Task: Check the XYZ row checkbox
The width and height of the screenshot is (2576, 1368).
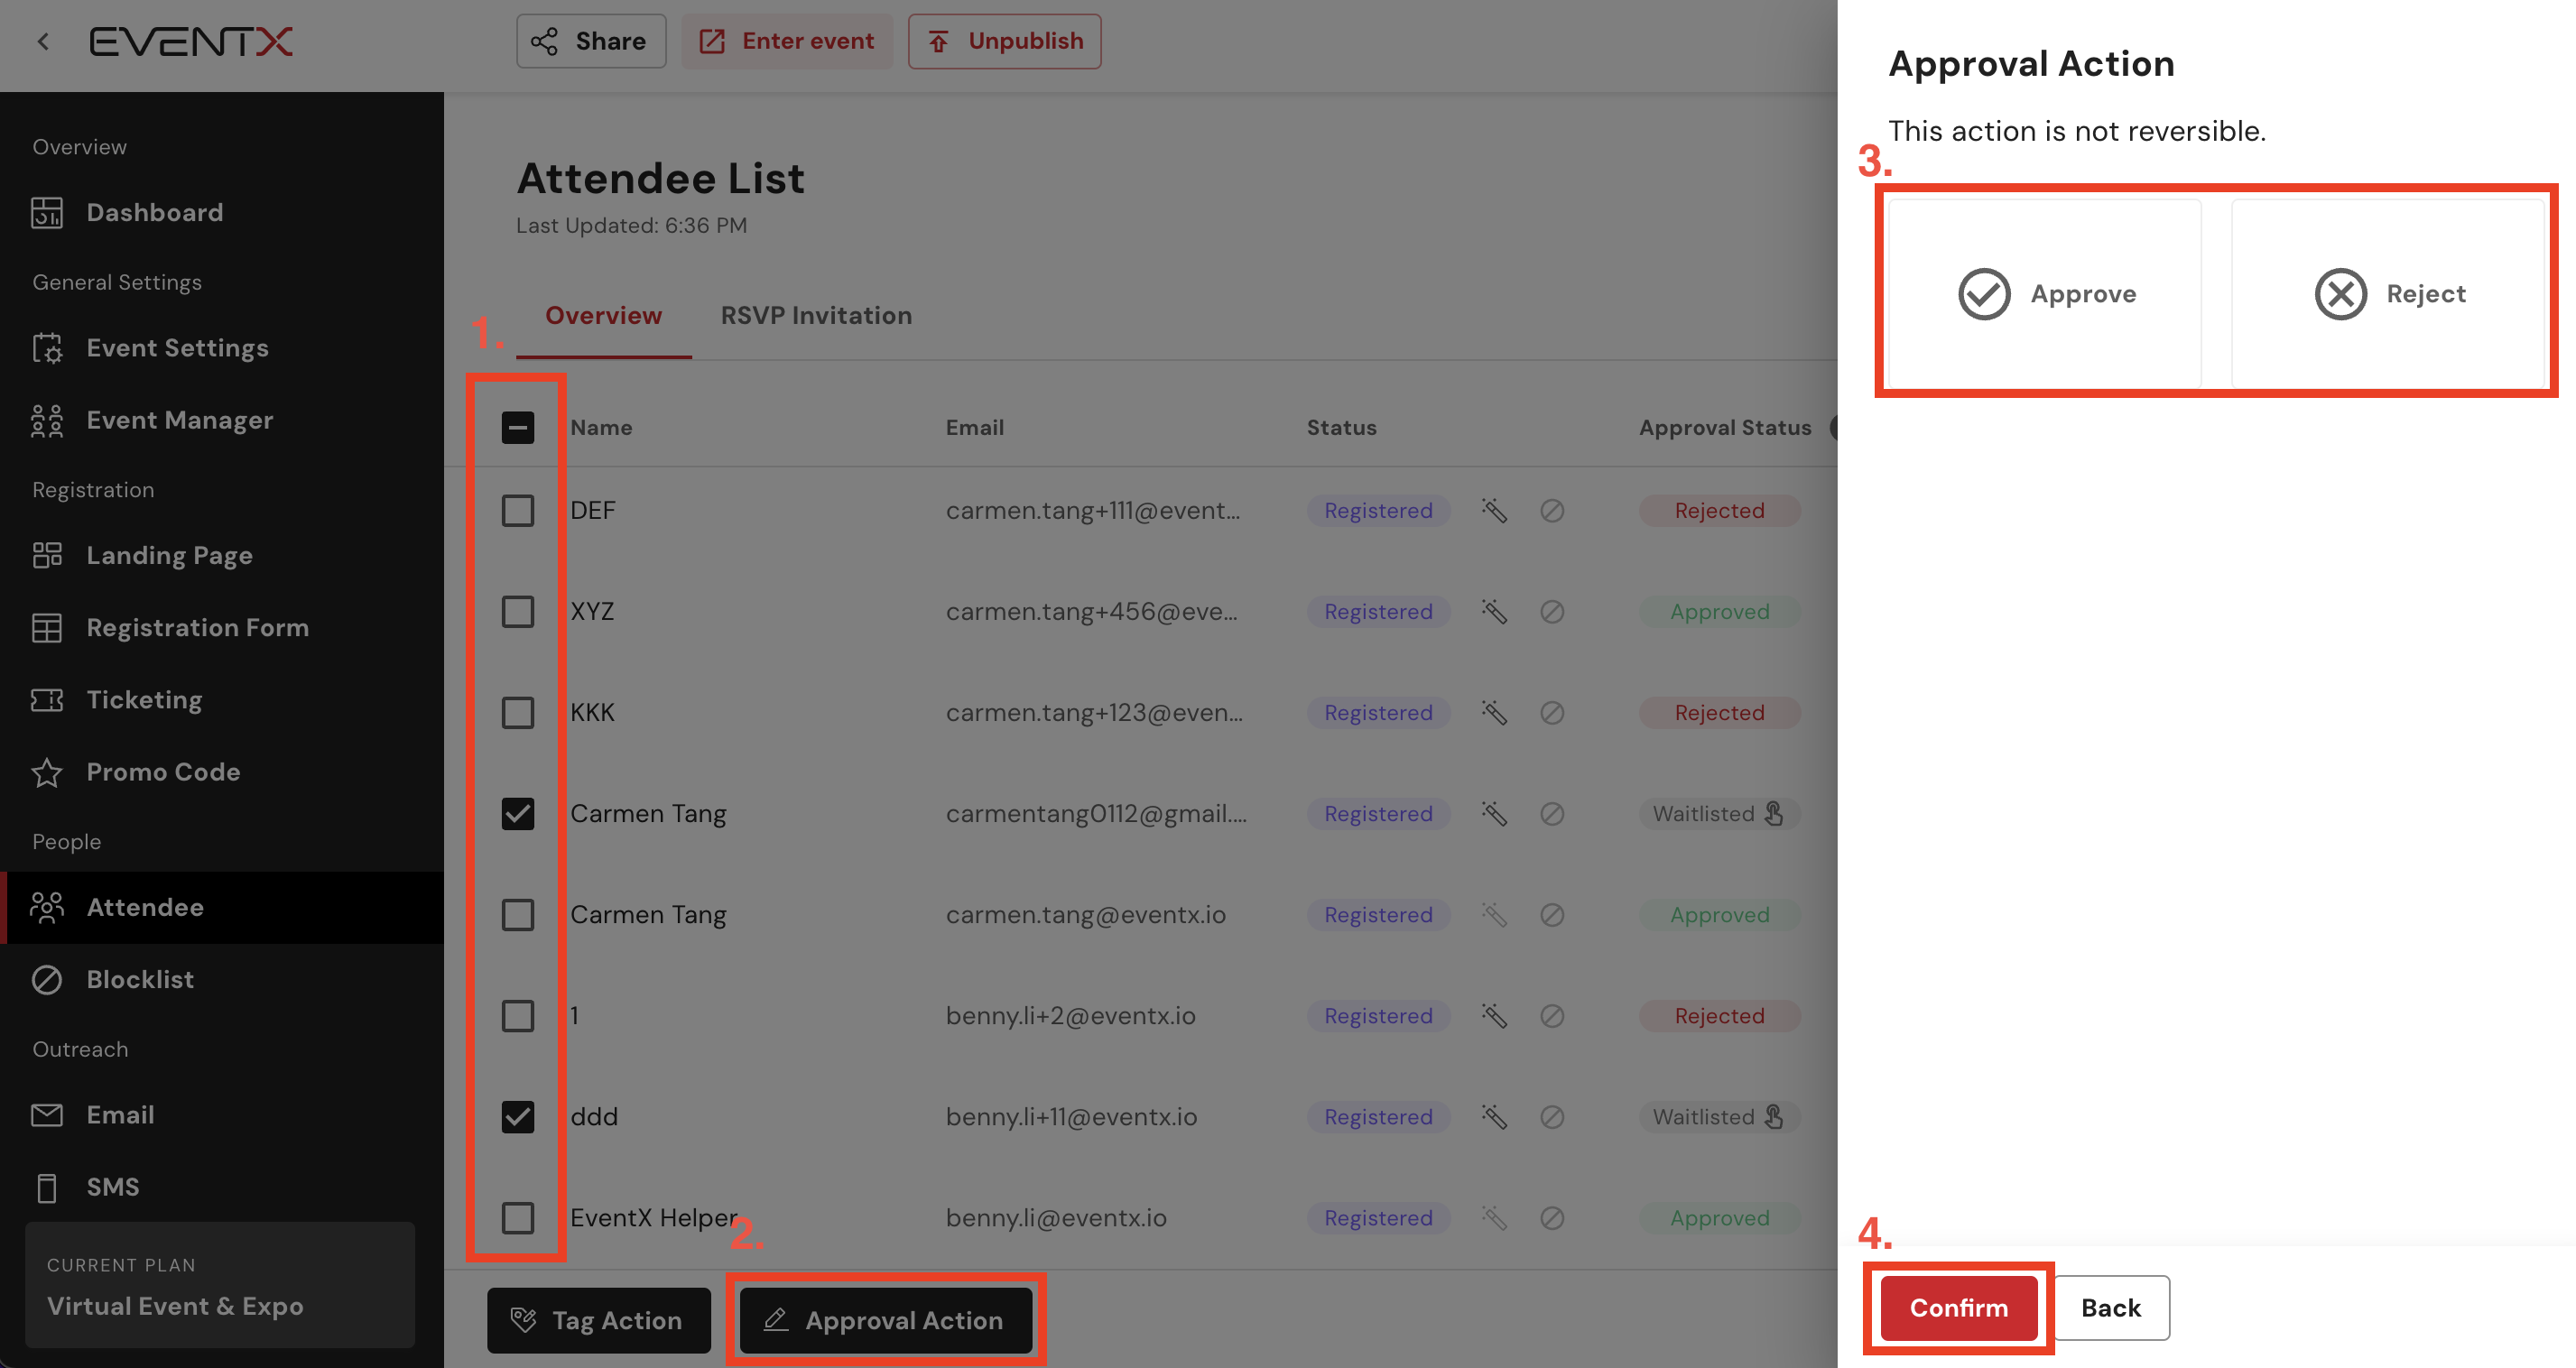Action: click(x=517, y=611)
